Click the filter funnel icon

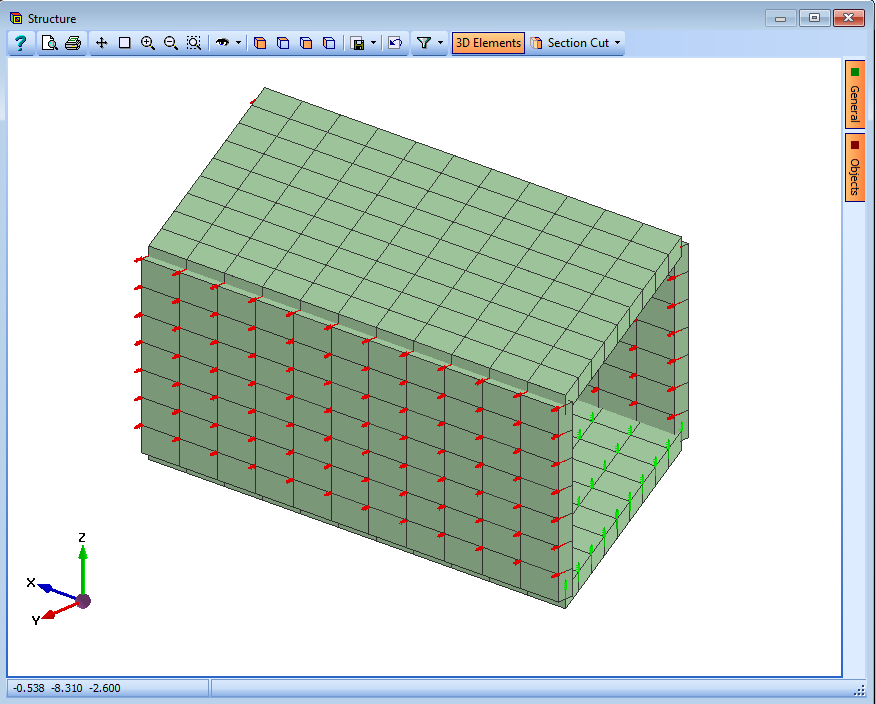click(424, 43)
